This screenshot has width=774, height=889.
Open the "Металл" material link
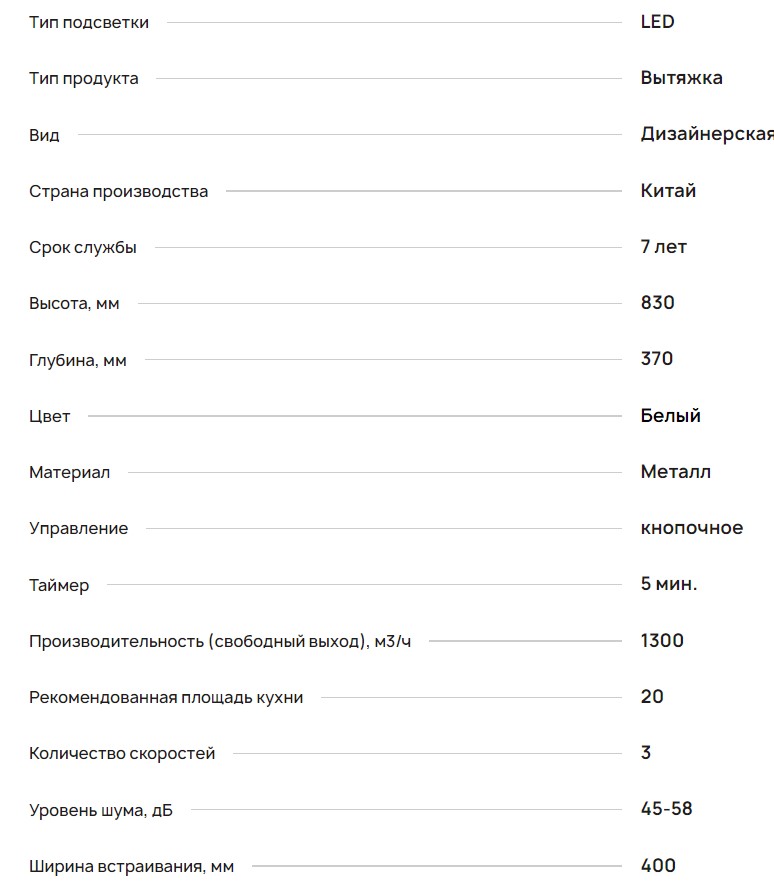point(675,472)
